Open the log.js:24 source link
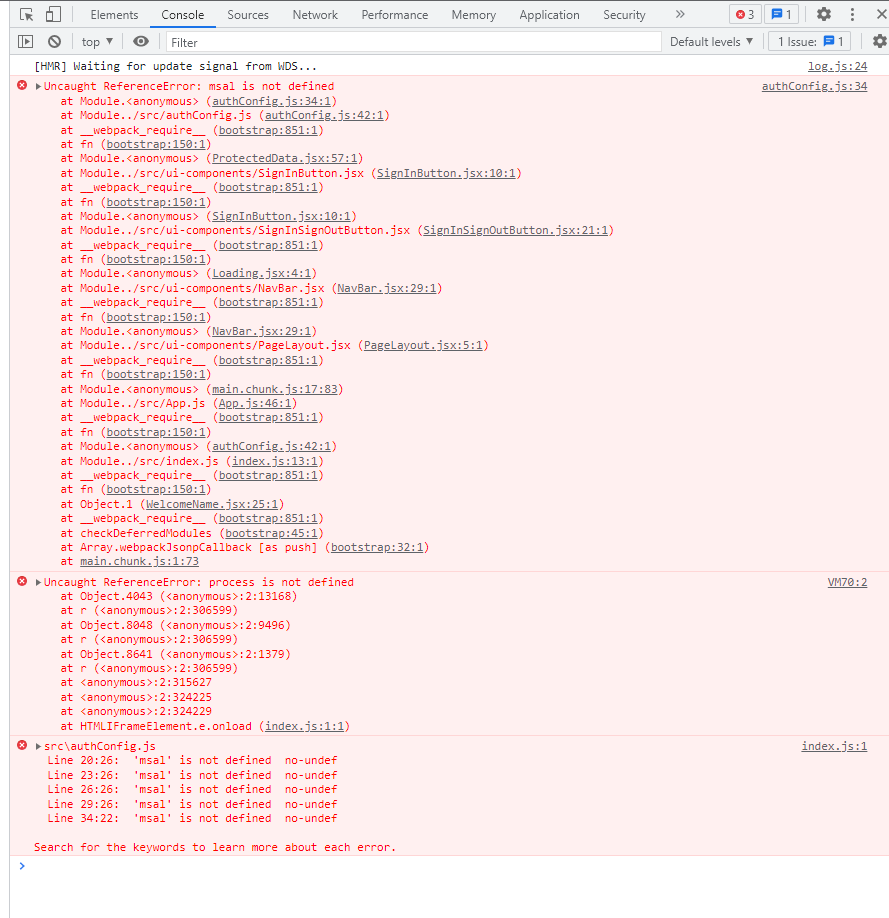889x918 pixels. point(837,64)
